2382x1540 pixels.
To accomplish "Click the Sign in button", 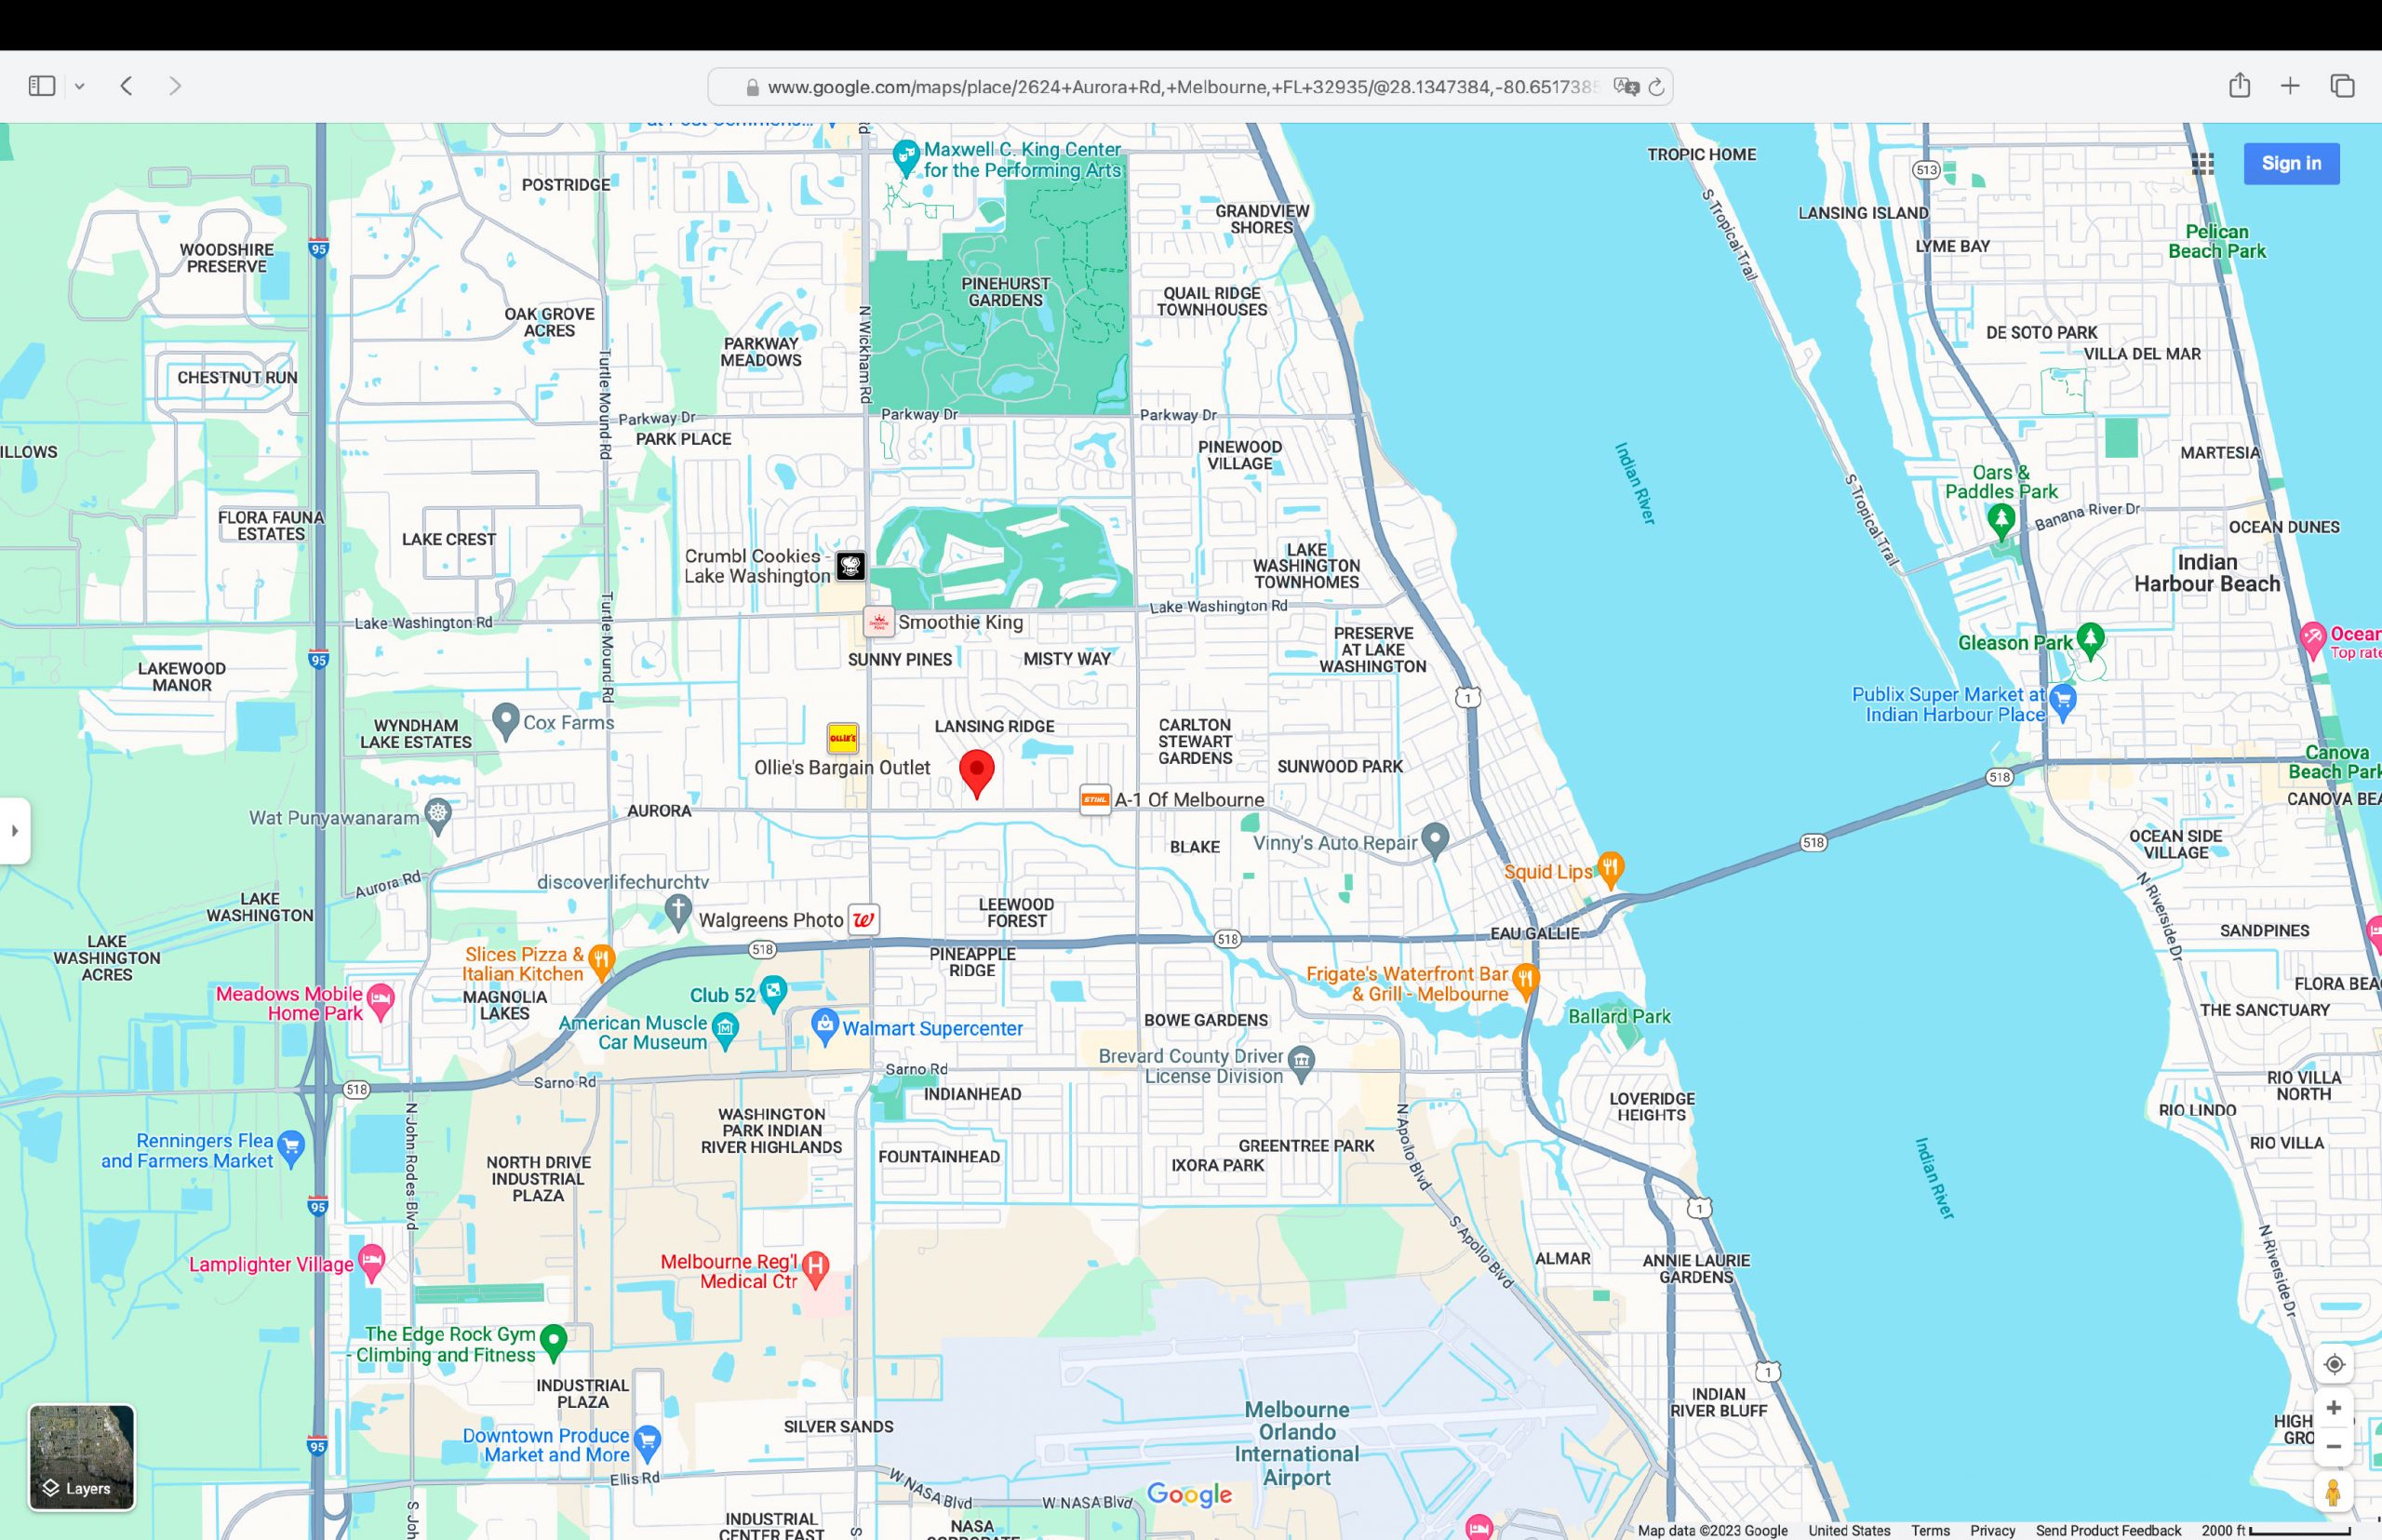I will click(x=2291, y=163).
